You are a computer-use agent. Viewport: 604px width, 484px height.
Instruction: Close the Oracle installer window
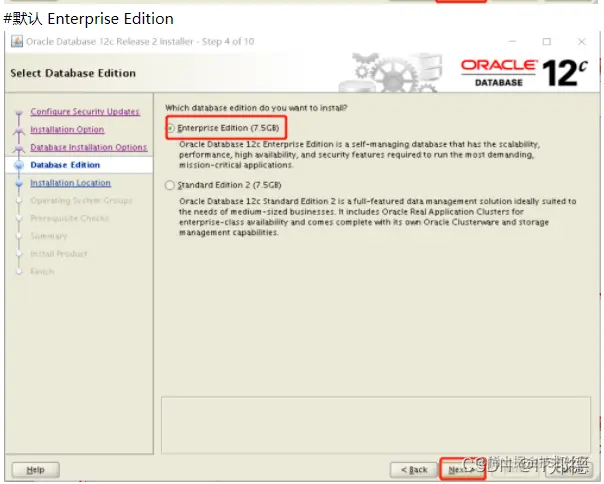pos(582,41)
